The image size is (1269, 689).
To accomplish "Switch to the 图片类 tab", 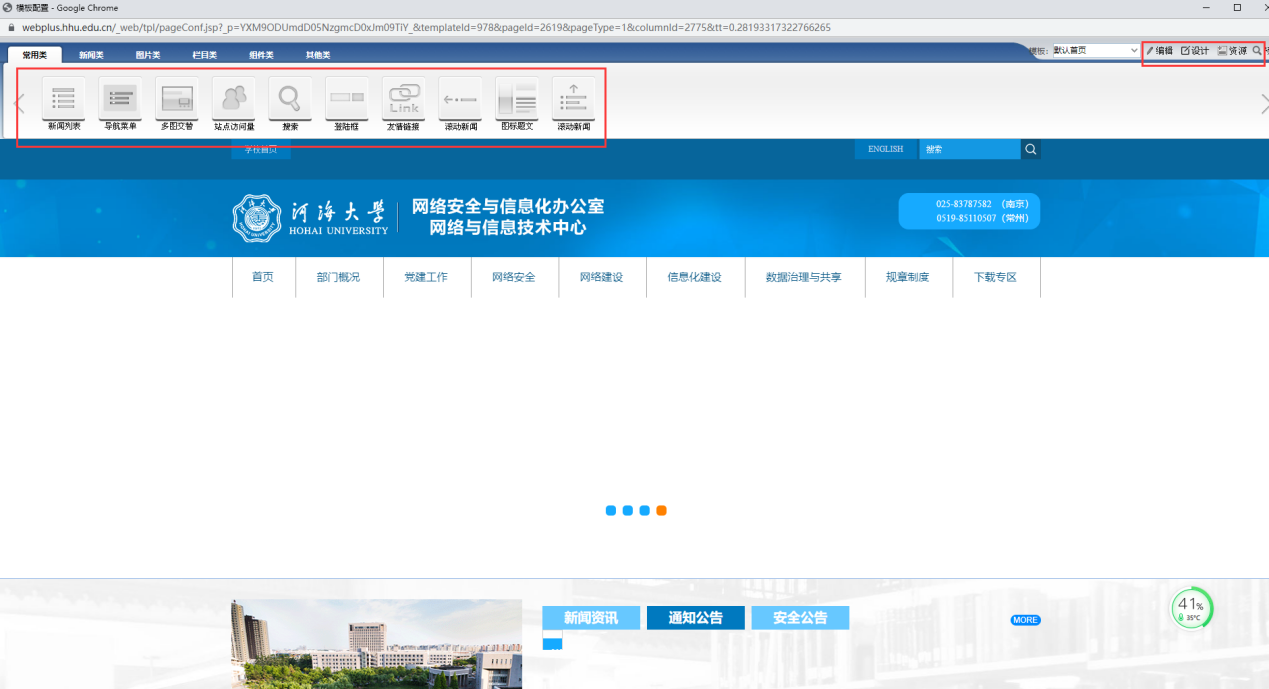I will point(148,55).
